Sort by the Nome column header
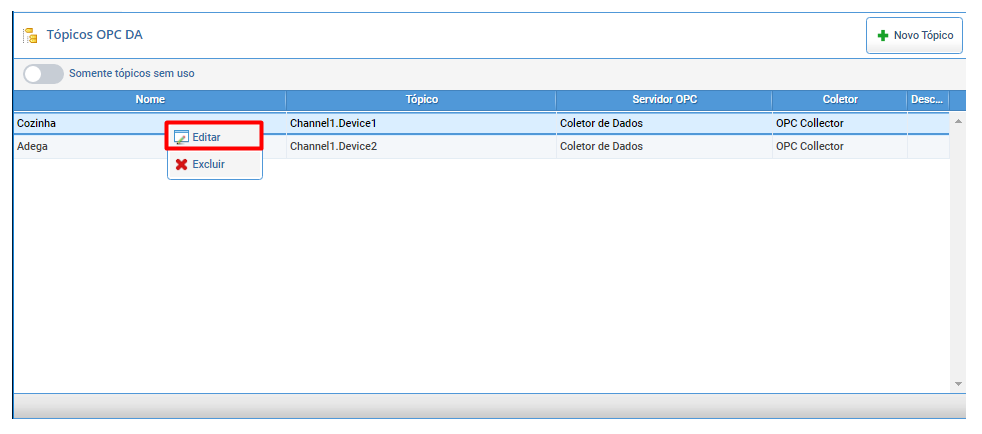 click(150, 100)
